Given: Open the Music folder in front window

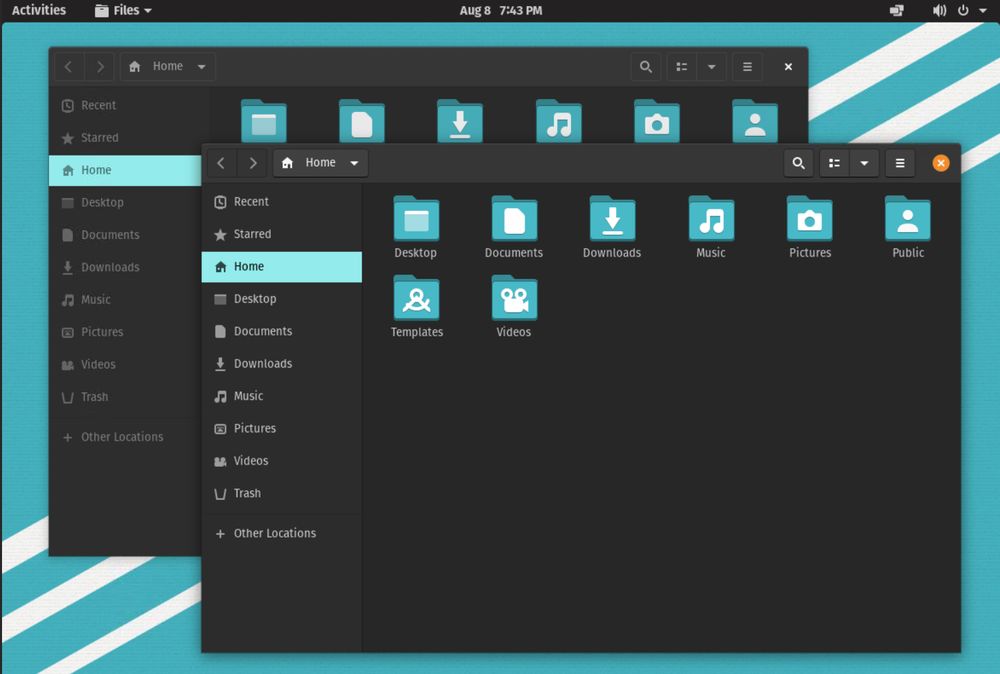Looking at the screenshot, I should click(x=711, y=227).
